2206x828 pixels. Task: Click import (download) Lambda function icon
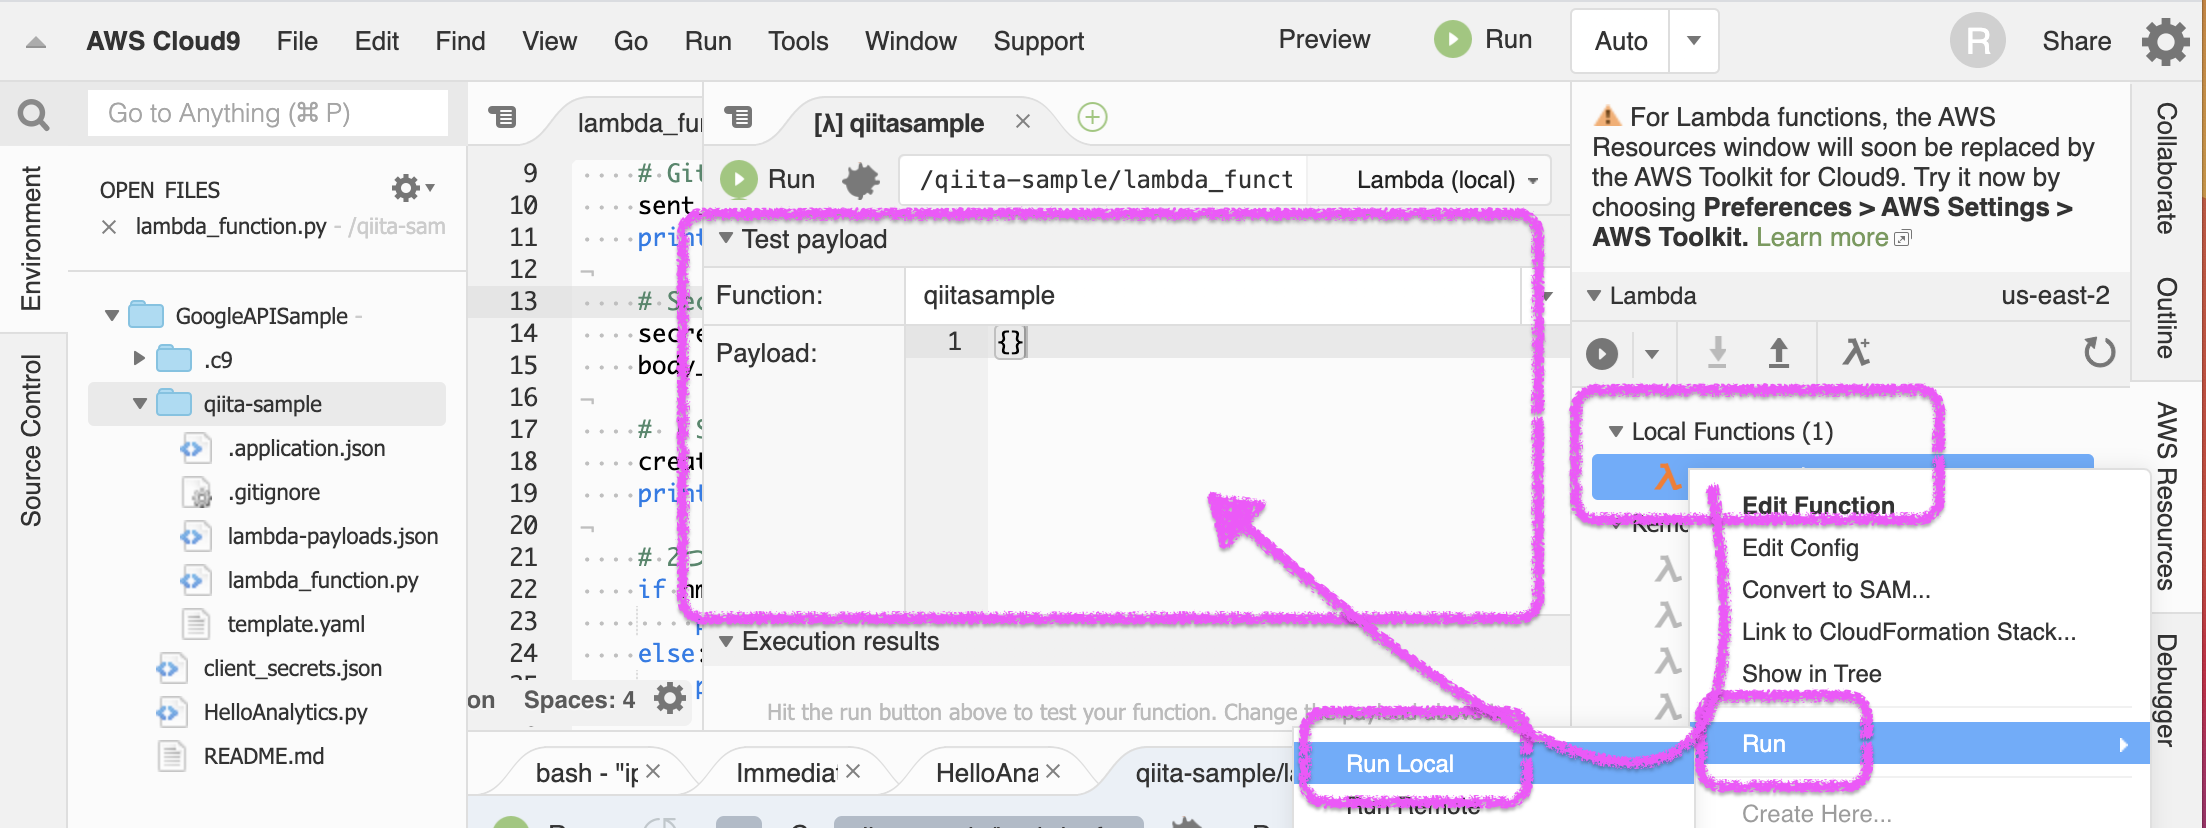tap(1717, 352)
